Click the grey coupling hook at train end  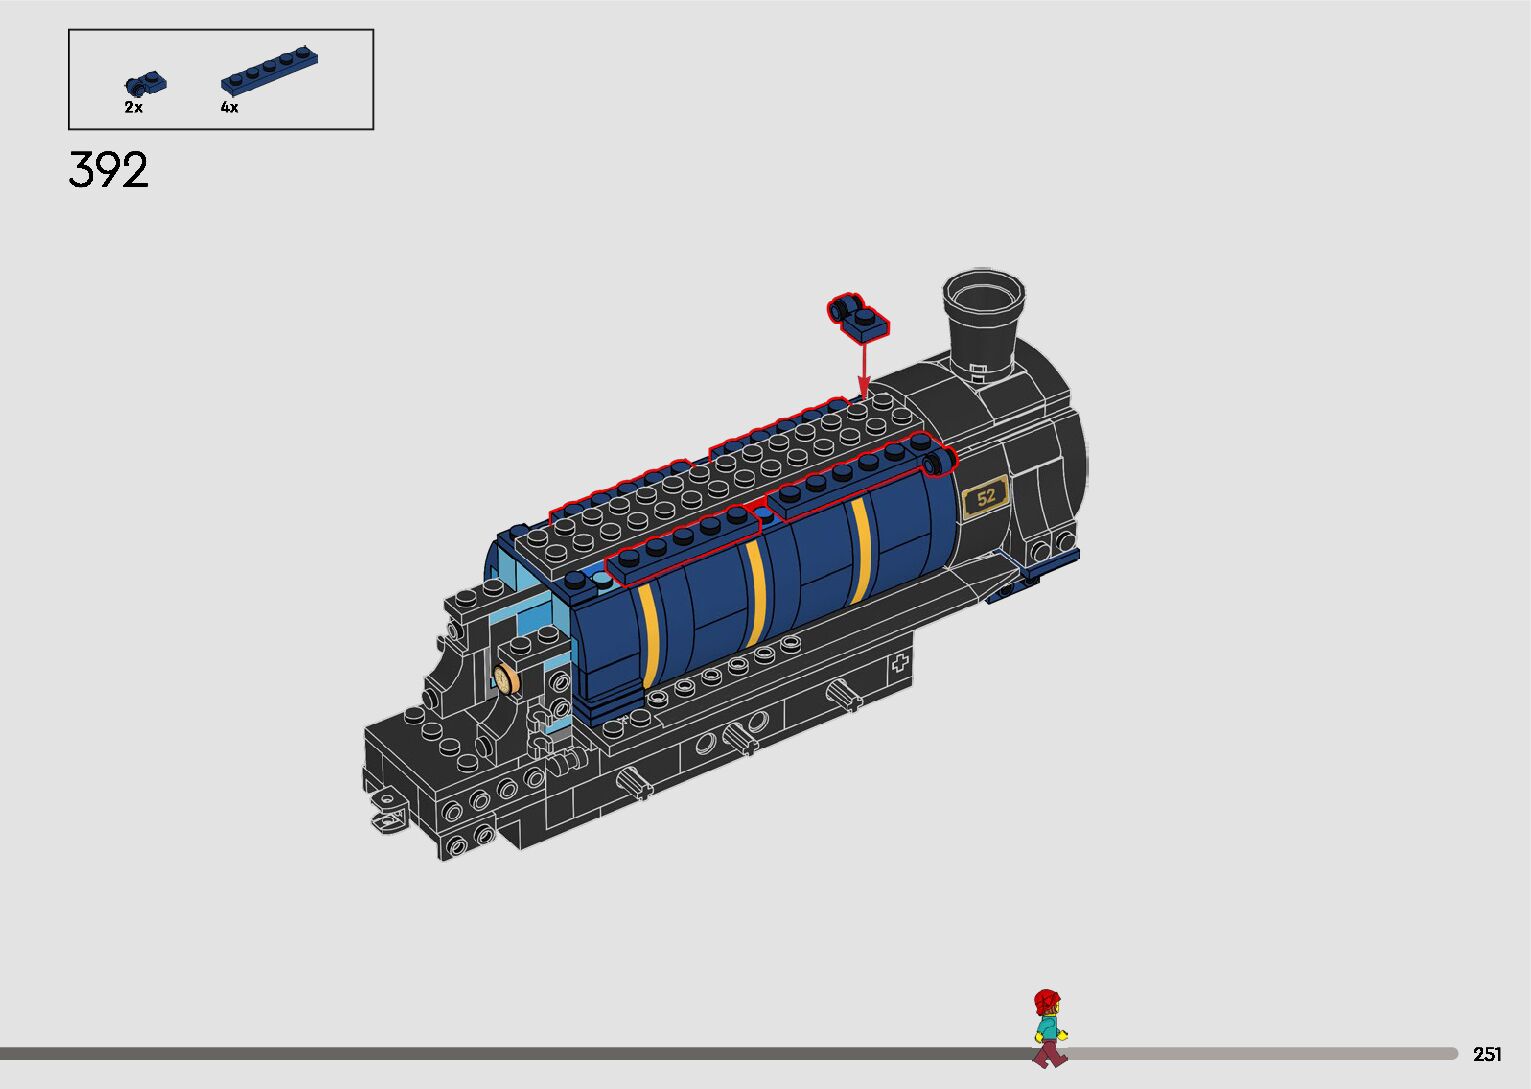tap(388, 810)
